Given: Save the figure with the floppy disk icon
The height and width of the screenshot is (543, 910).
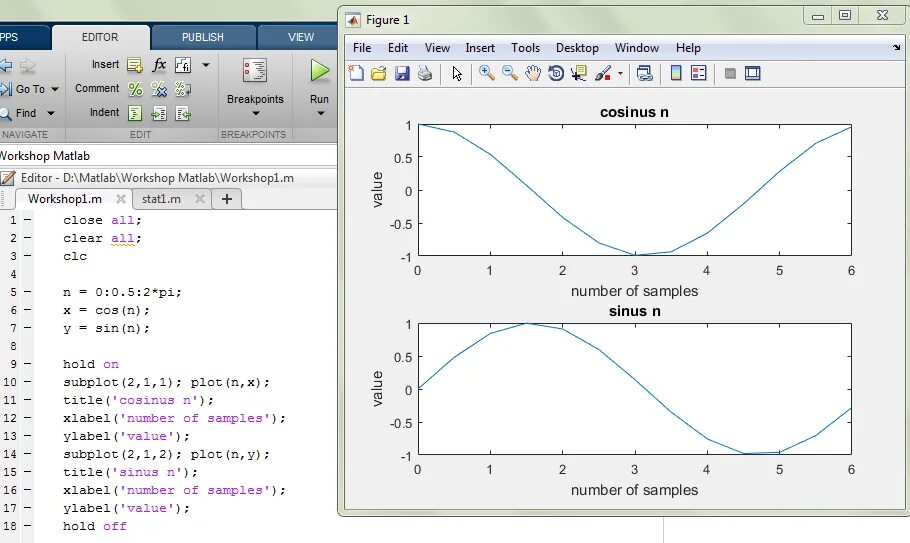Looking at the screenshot, I should 402,73.
